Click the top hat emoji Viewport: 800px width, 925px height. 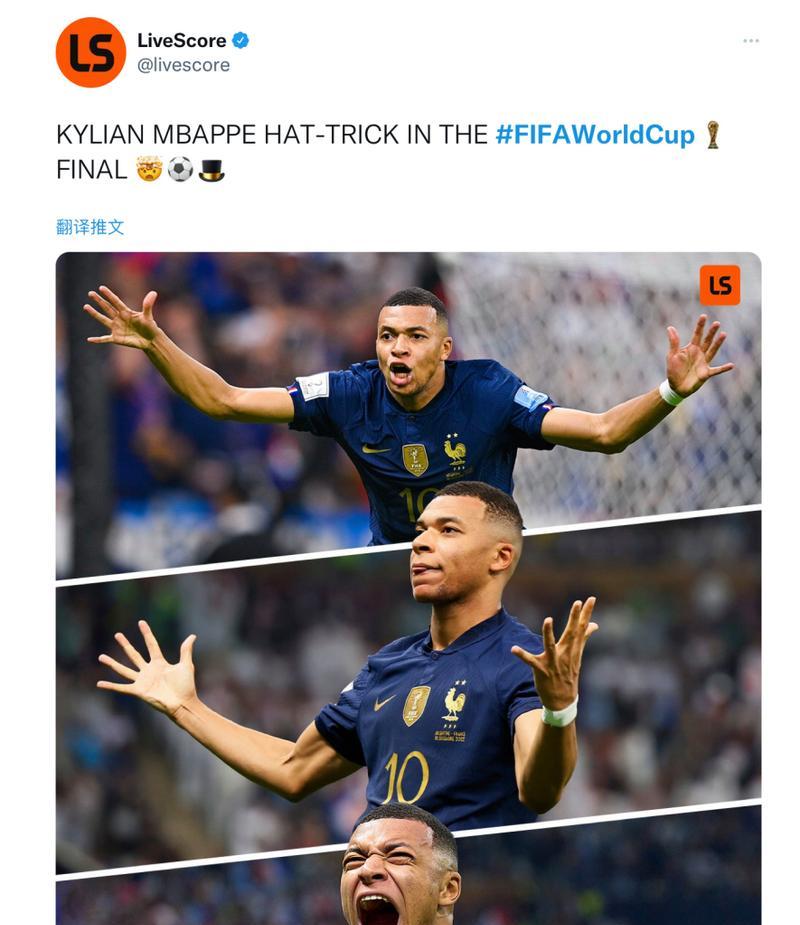point(211,169)
